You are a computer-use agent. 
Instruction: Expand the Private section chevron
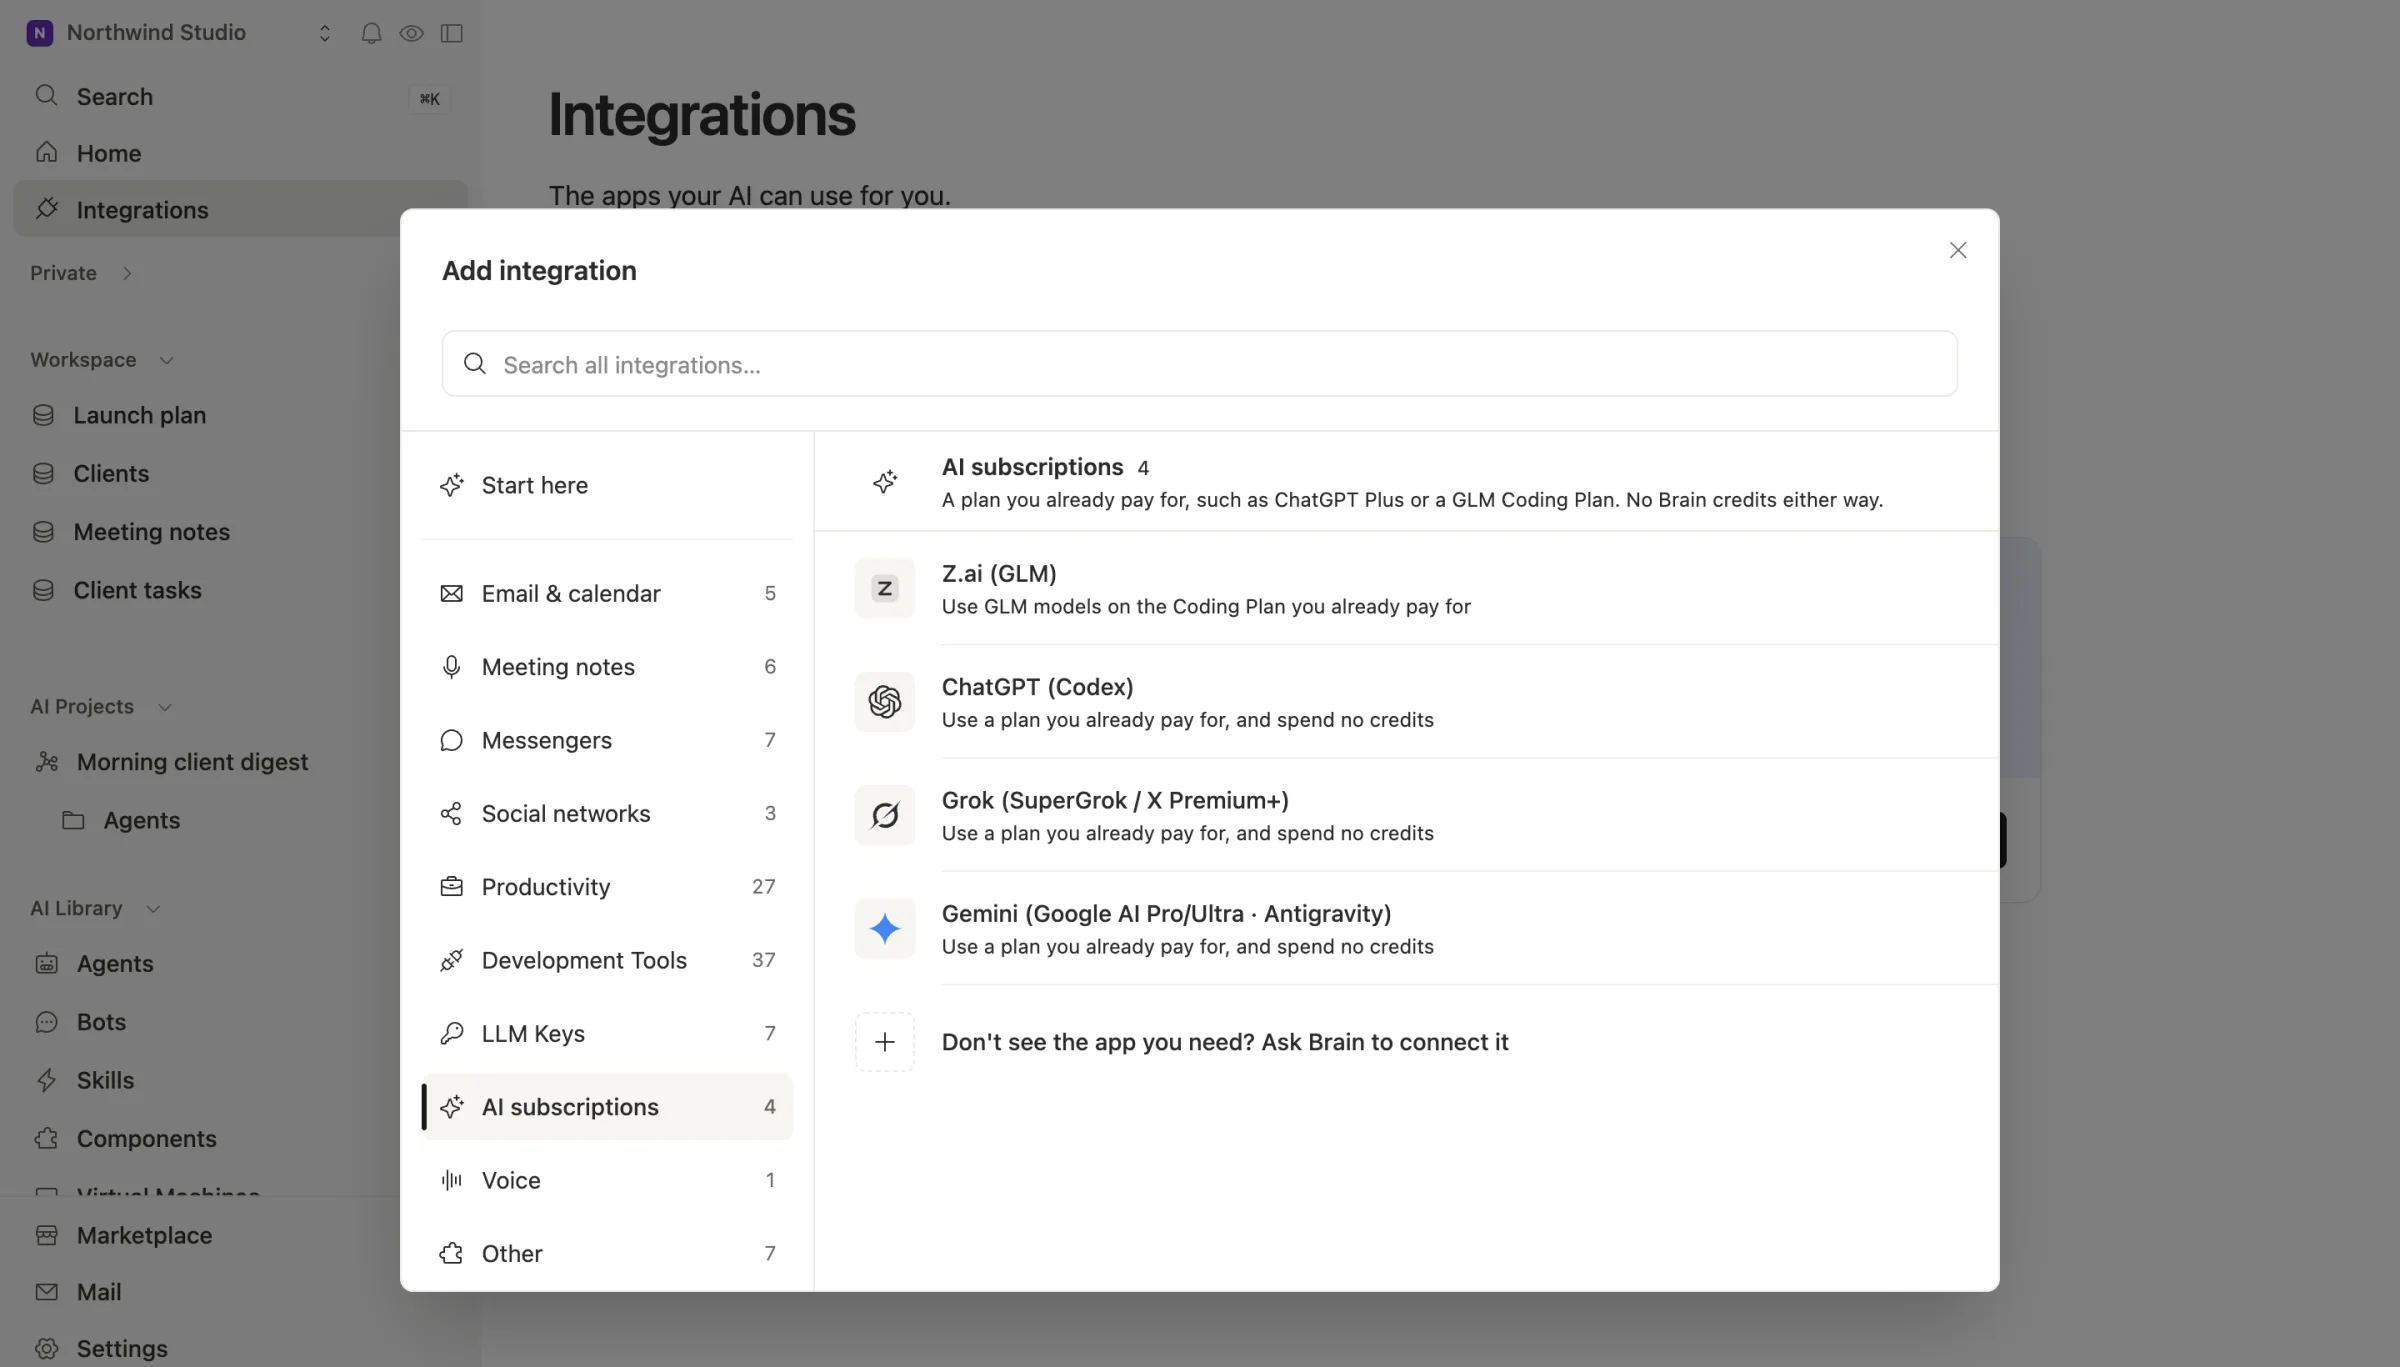[x=127, y=273]
